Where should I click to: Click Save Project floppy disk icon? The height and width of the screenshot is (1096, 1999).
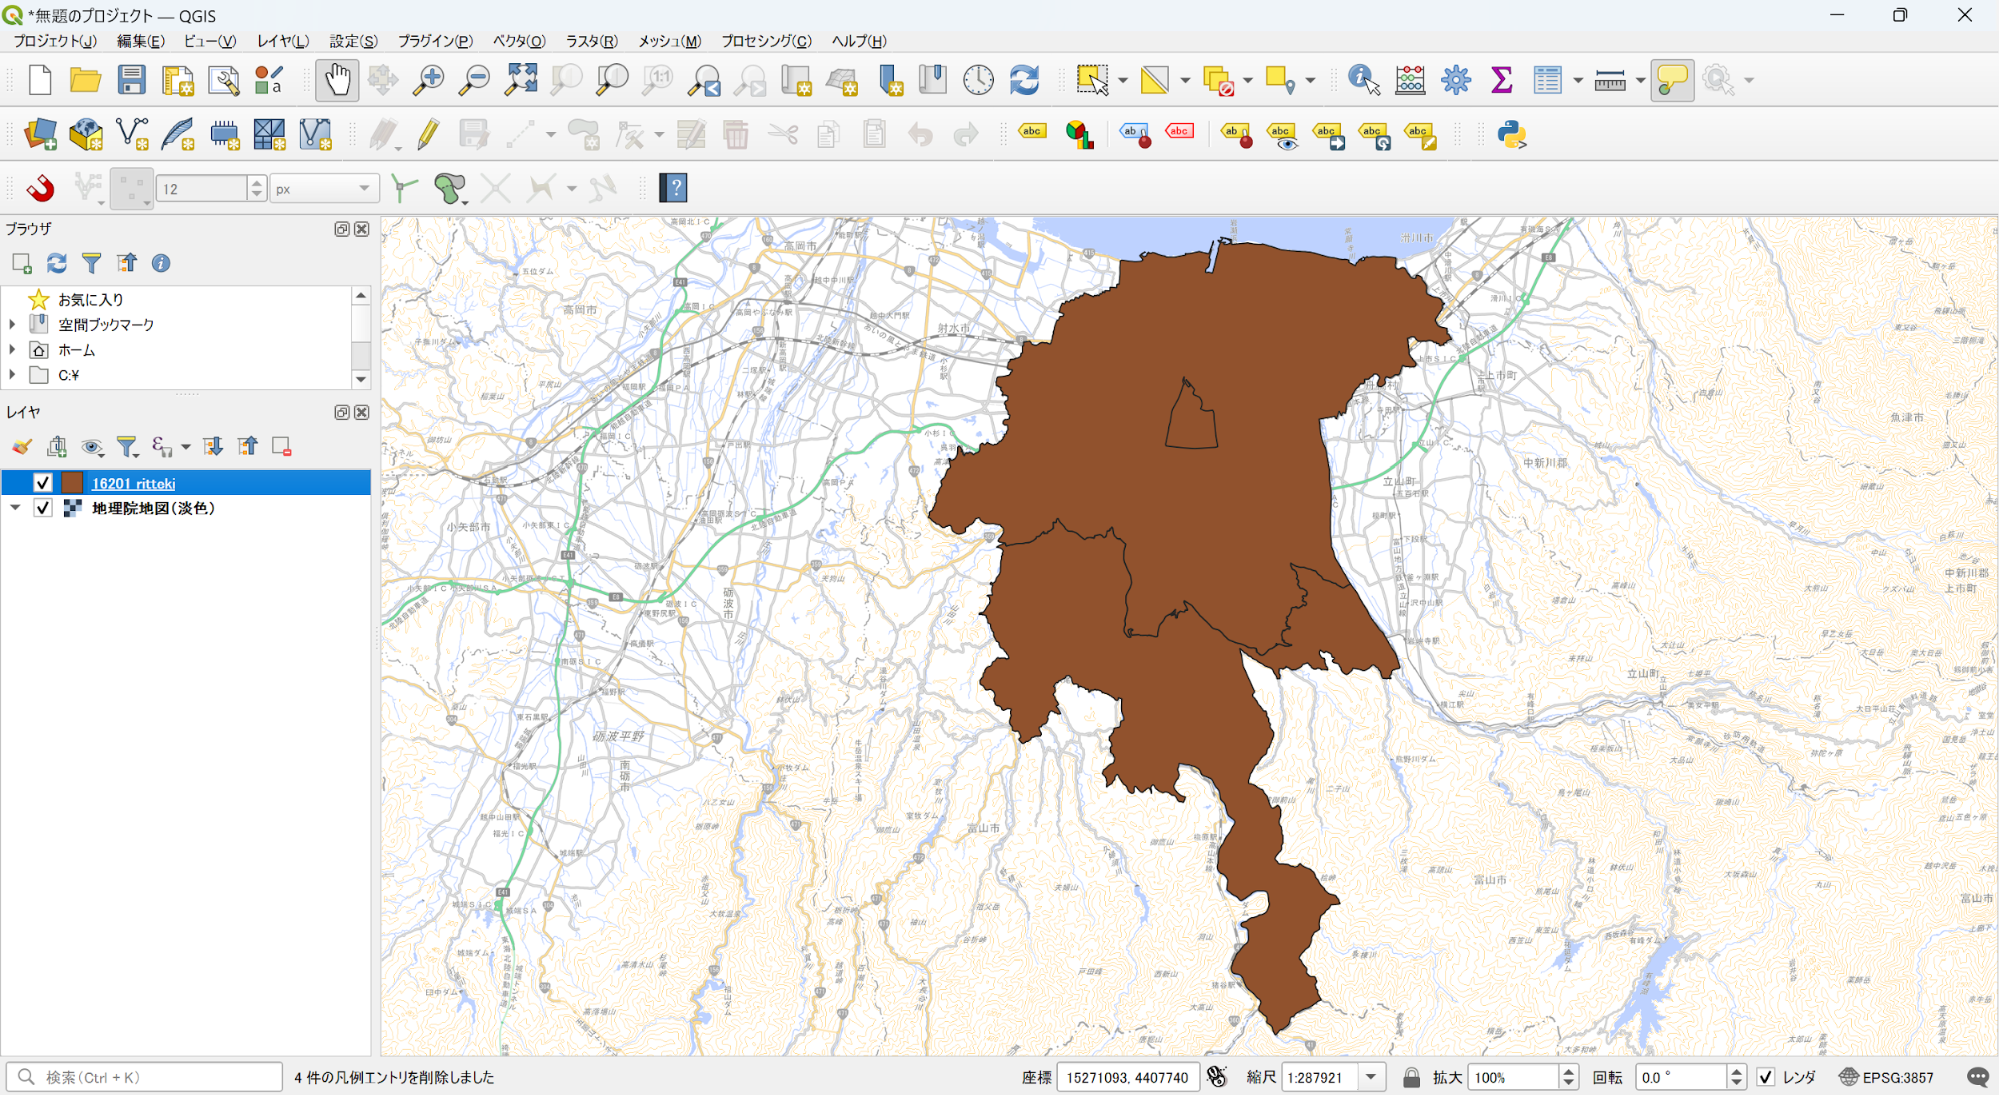pyautogui.click(x=131, y=80)
